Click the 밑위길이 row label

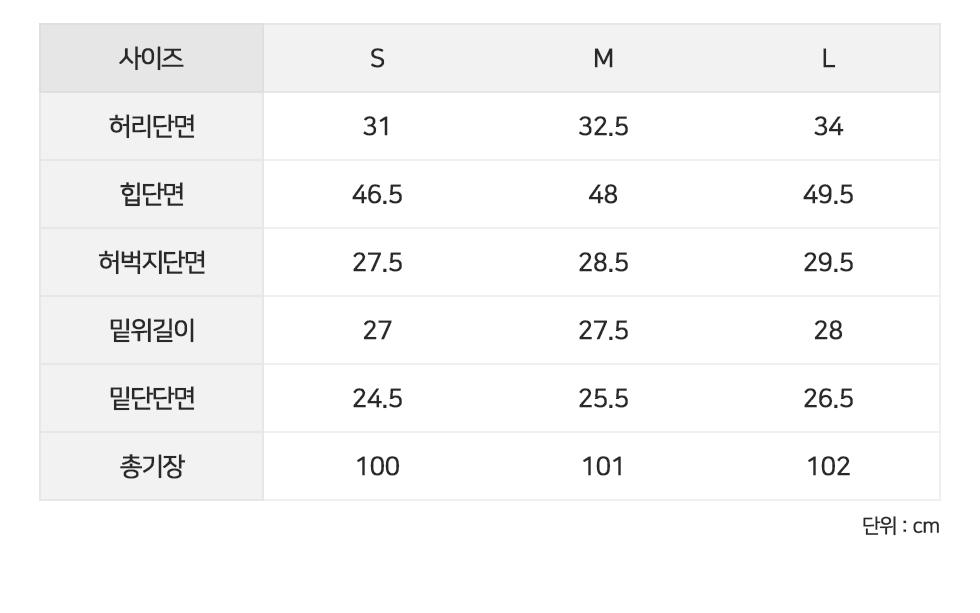click(151, 331)
